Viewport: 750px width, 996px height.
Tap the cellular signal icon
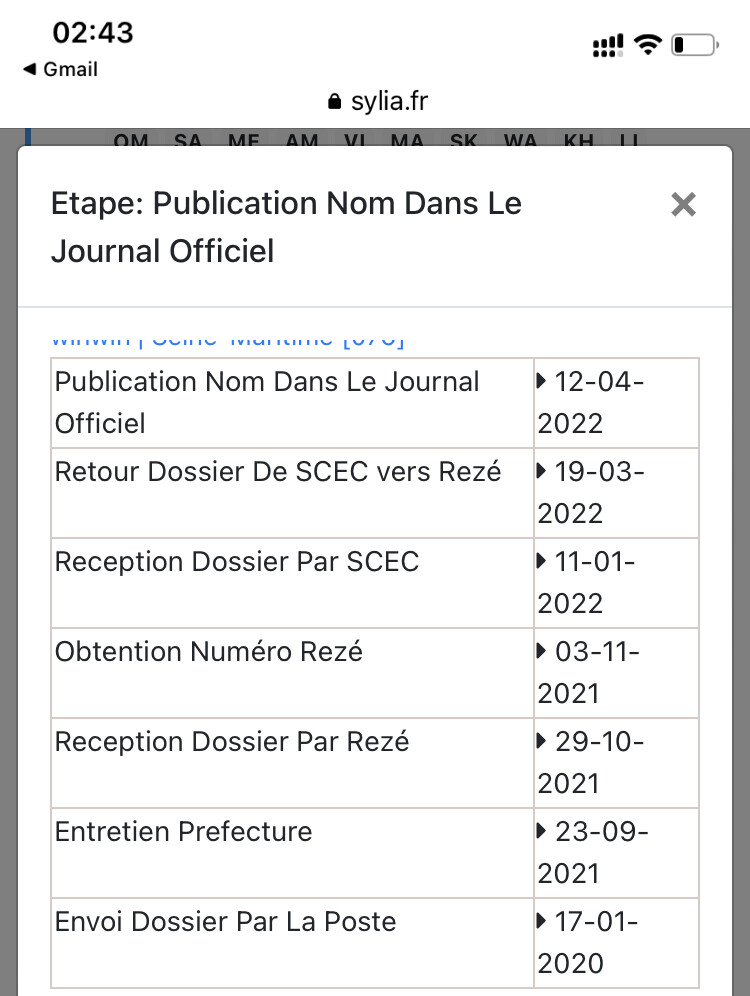(608, 45)
